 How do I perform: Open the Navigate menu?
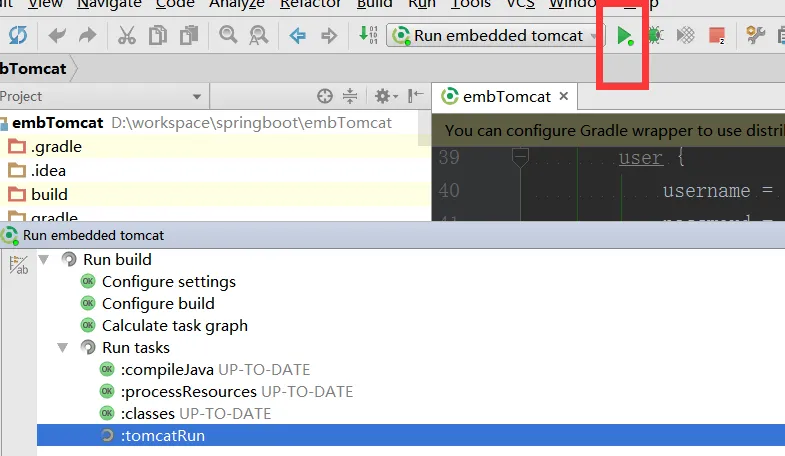tap(109, 4)
